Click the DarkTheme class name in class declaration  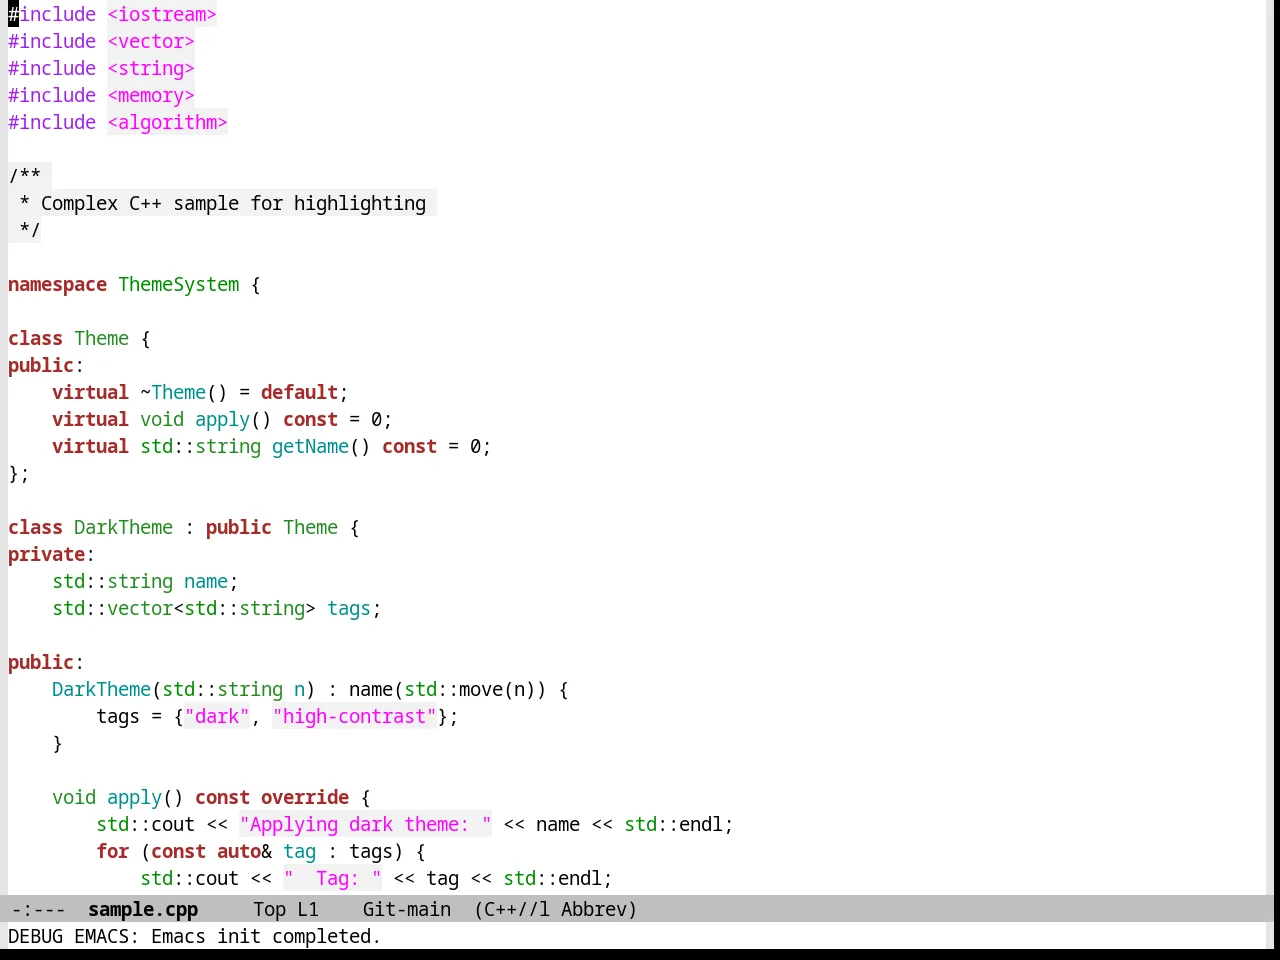(123, 527)
